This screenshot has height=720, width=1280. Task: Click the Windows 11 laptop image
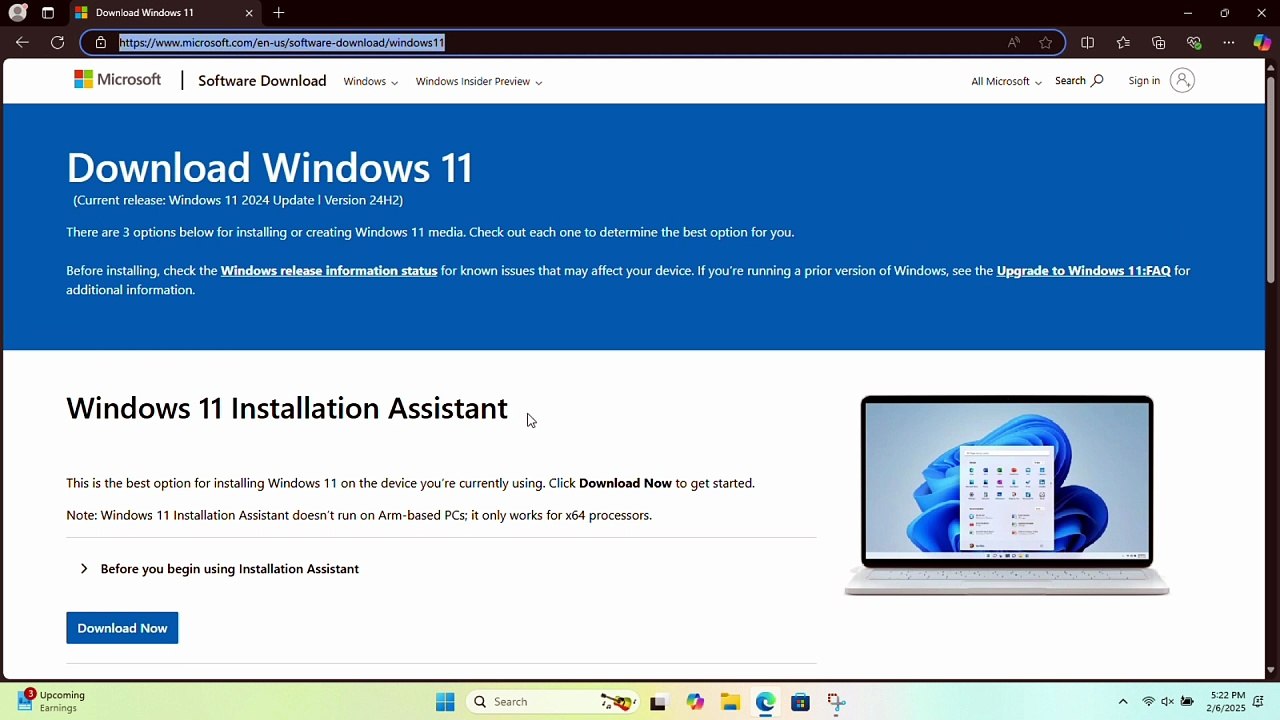pyautogui.click(x=1007, y=495)
